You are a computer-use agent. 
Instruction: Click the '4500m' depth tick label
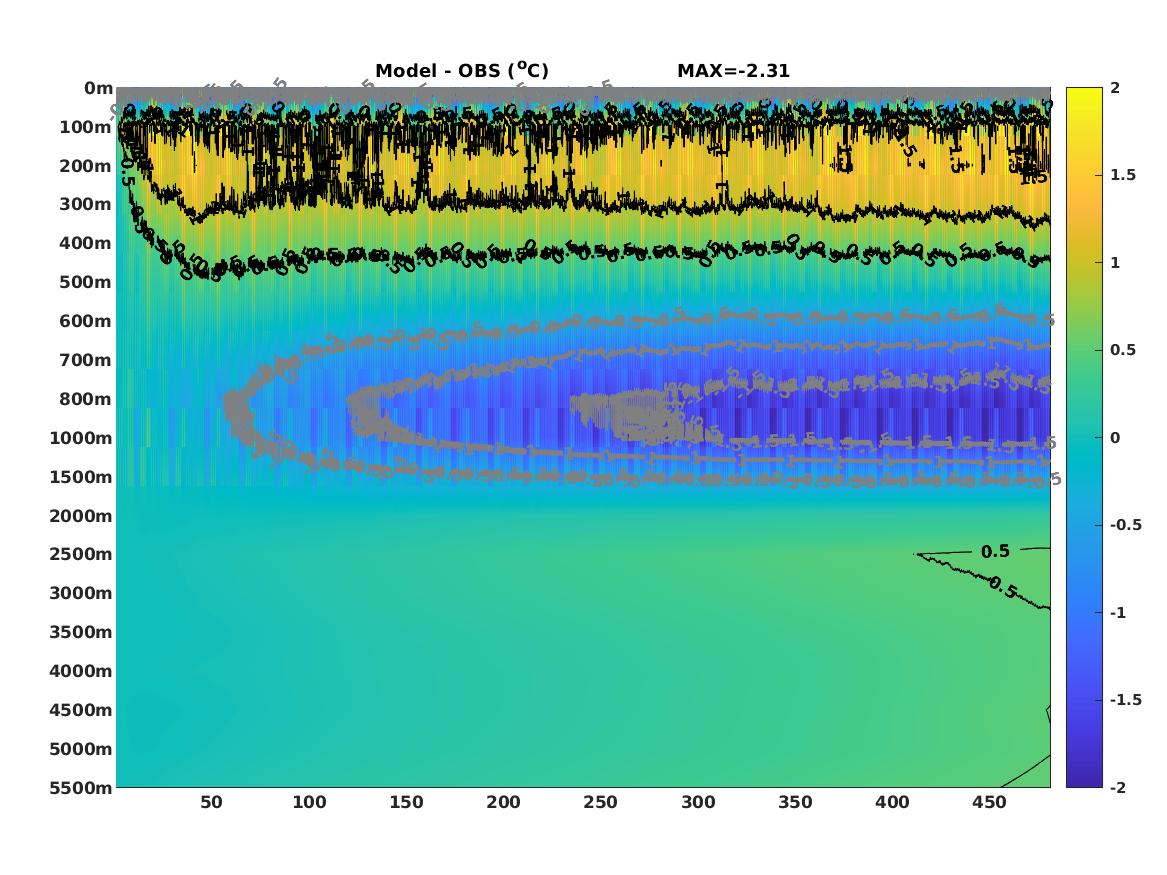[x=81, y=710]
